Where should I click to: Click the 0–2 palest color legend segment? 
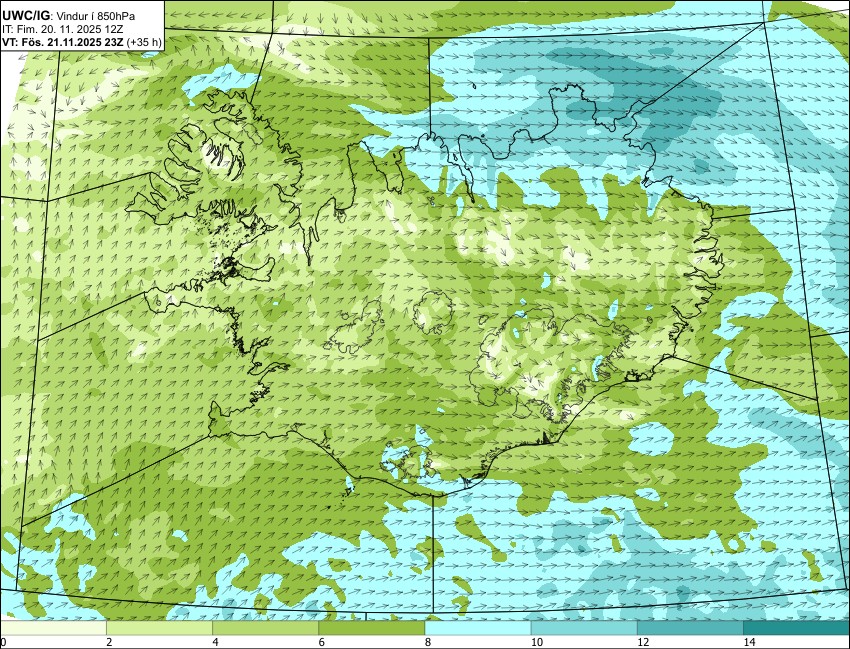click(x=53, y=628)
